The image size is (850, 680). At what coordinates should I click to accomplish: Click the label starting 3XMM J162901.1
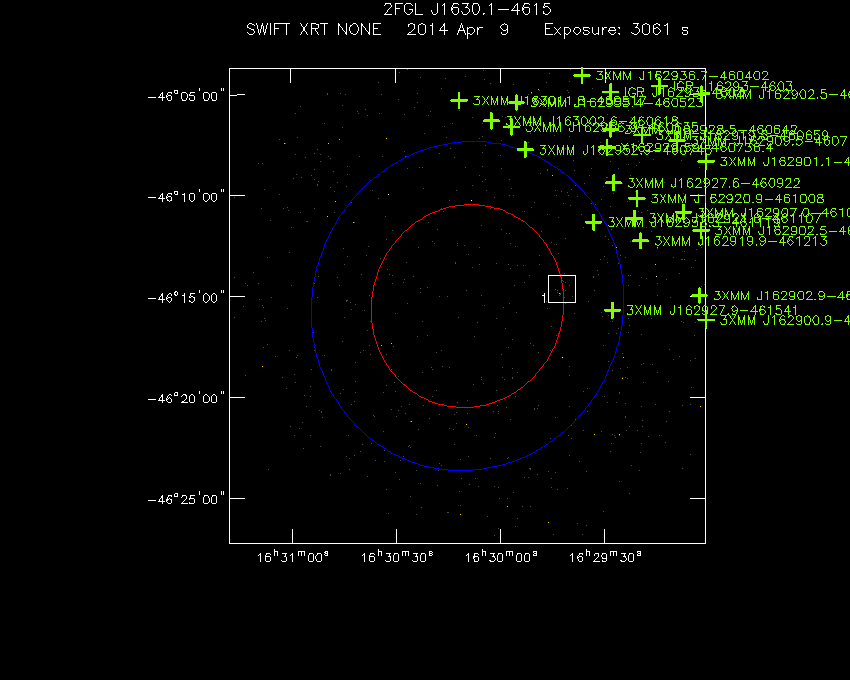click(784, 162)
